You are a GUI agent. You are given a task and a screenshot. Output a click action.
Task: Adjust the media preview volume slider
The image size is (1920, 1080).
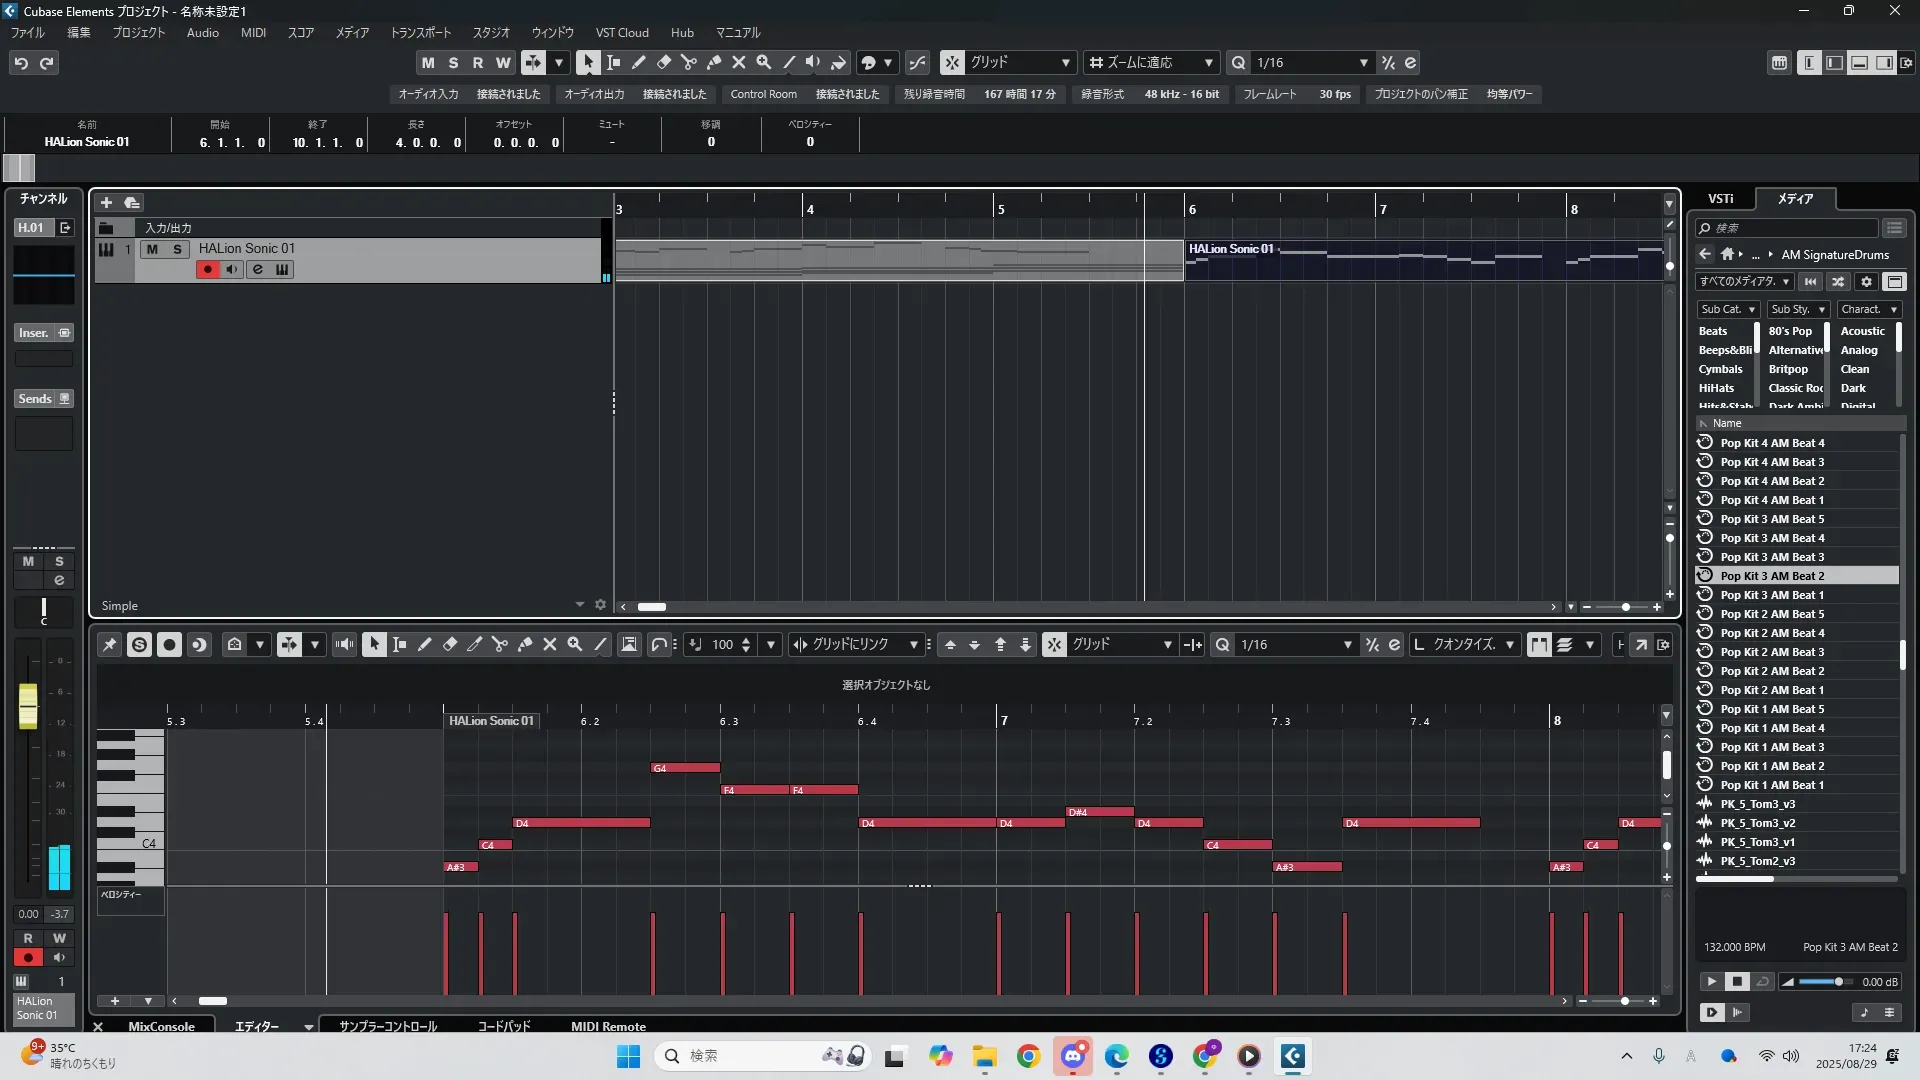coord(1837,982)
